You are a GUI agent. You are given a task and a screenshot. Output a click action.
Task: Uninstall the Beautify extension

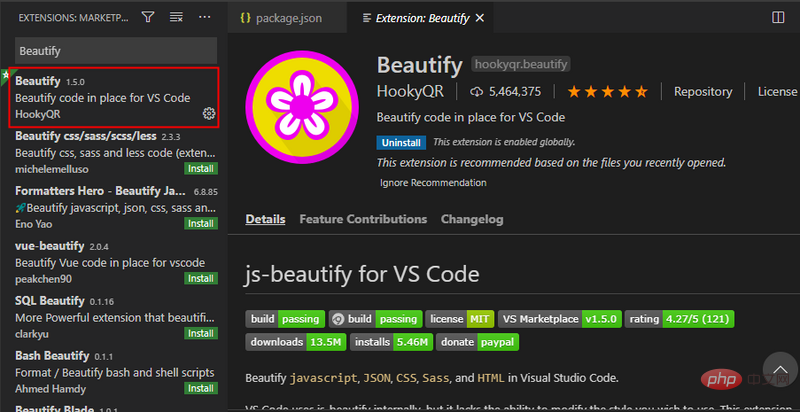[400, 142]
